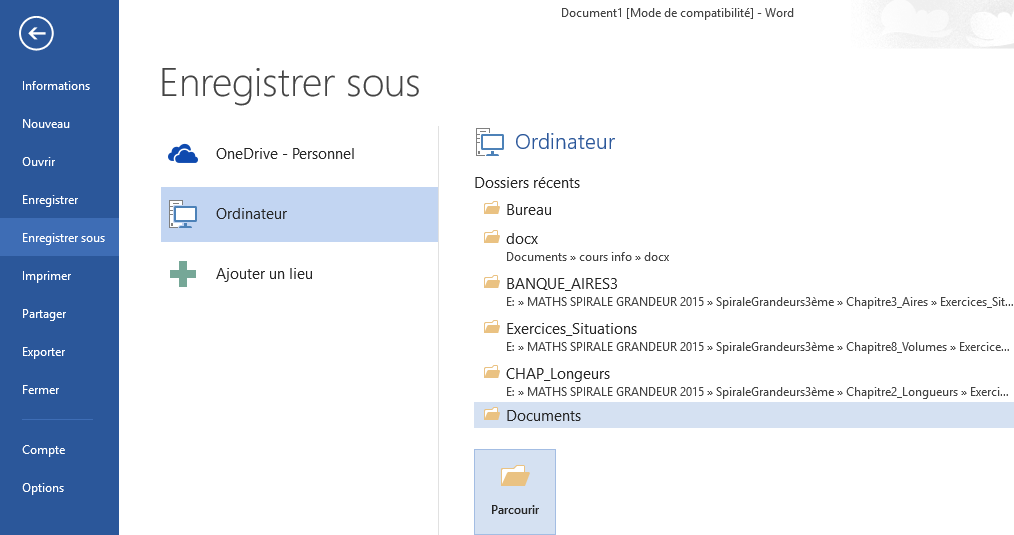Select Exporter in the sidebar

click(x=44, y=352)
